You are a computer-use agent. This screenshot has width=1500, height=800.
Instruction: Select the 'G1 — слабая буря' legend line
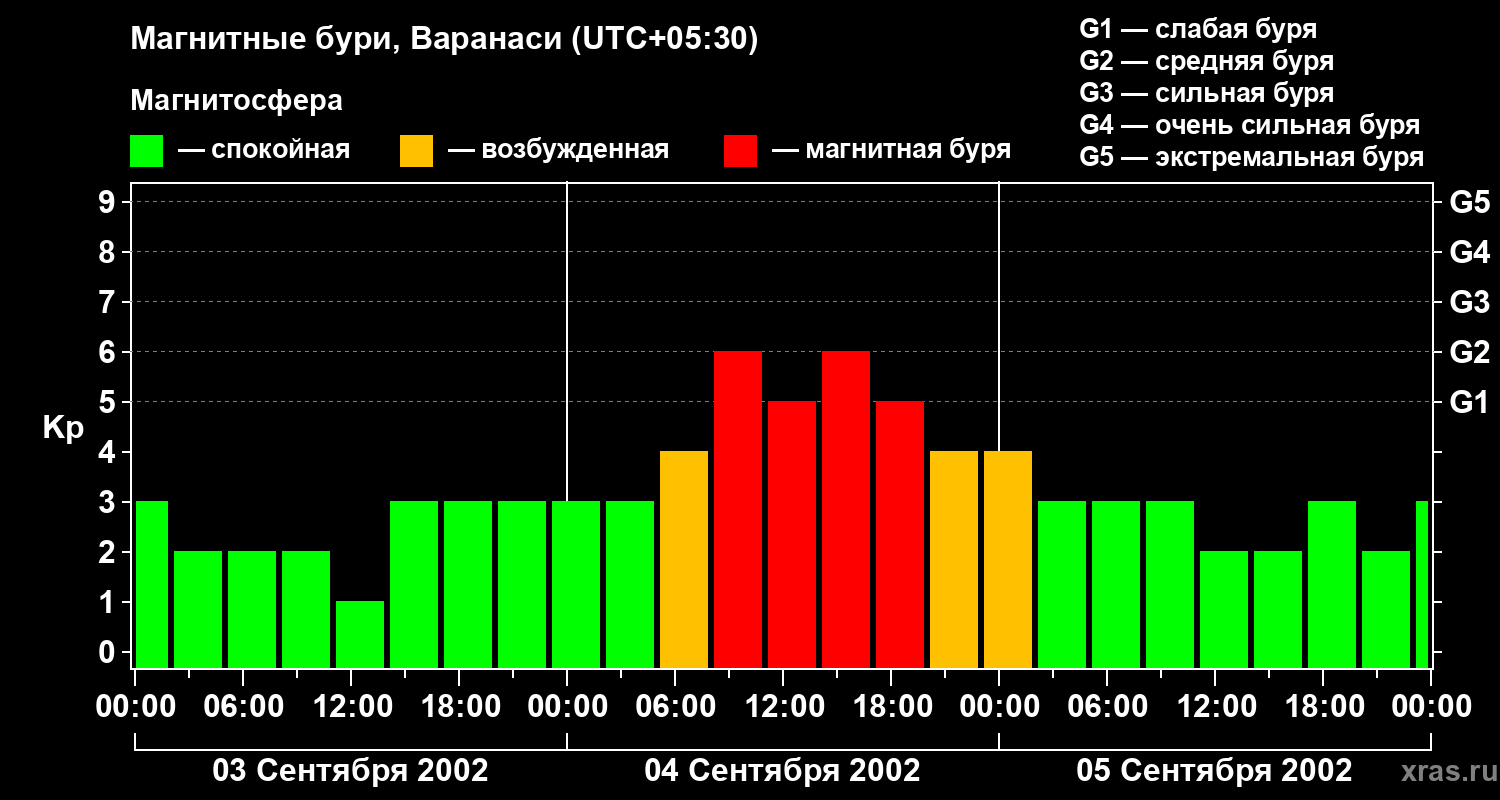1198,29
